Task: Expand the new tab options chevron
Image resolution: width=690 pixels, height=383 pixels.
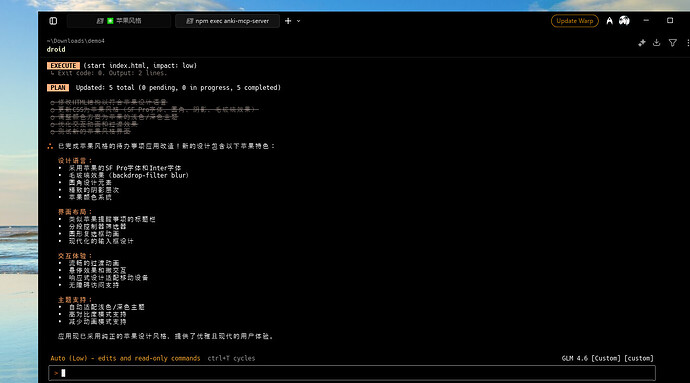Action: coord(298,21)
